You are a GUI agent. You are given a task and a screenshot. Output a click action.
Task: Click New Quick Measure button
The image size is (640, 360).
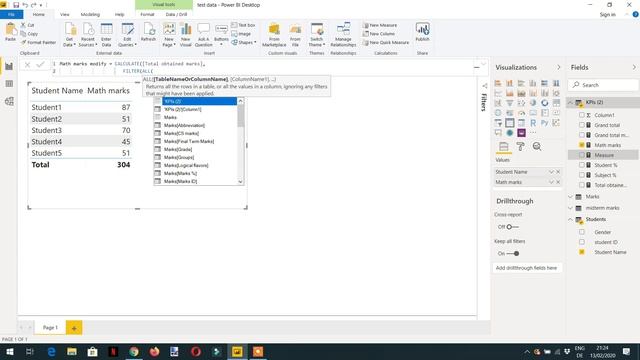(386, 42)
